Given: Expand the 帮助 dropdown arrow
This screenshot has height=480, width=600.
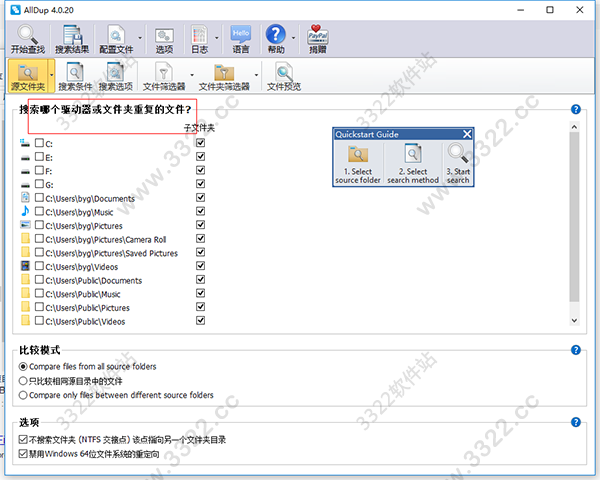Looking at the screenshot, I should click(x=293, y=38).
